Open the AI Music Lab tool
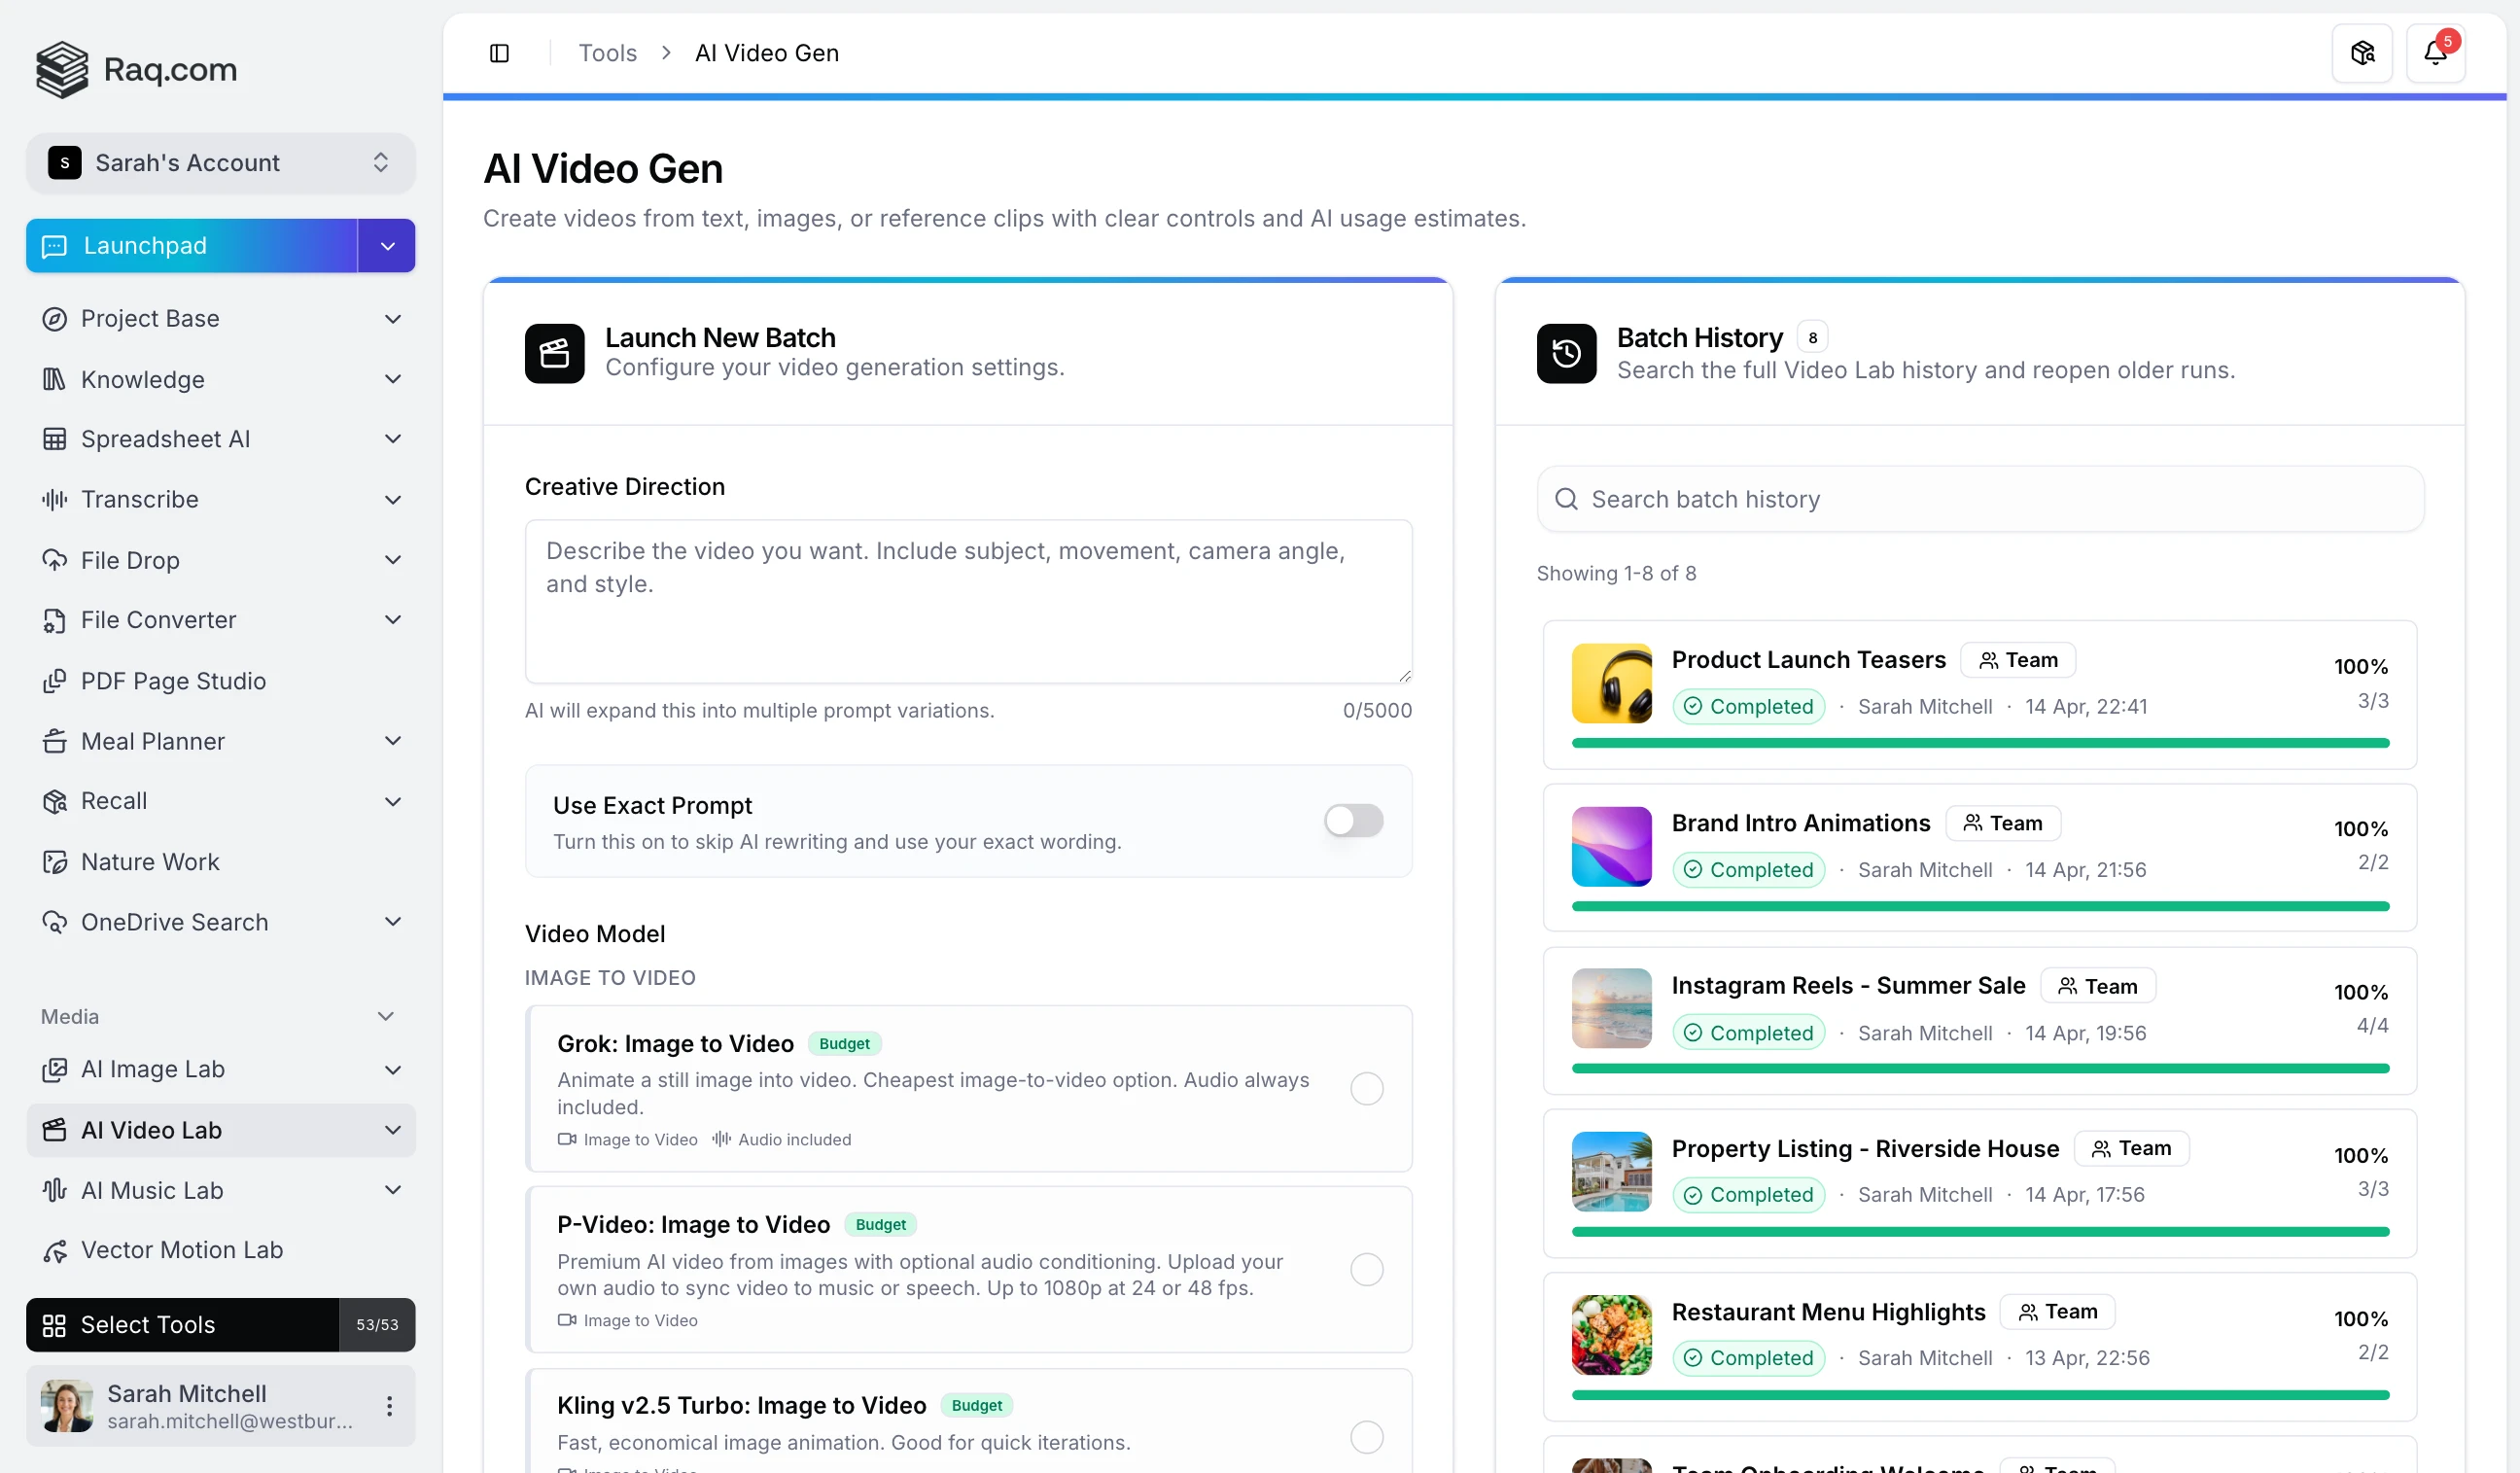The image size is (2520, 1473). [152, 1190]
